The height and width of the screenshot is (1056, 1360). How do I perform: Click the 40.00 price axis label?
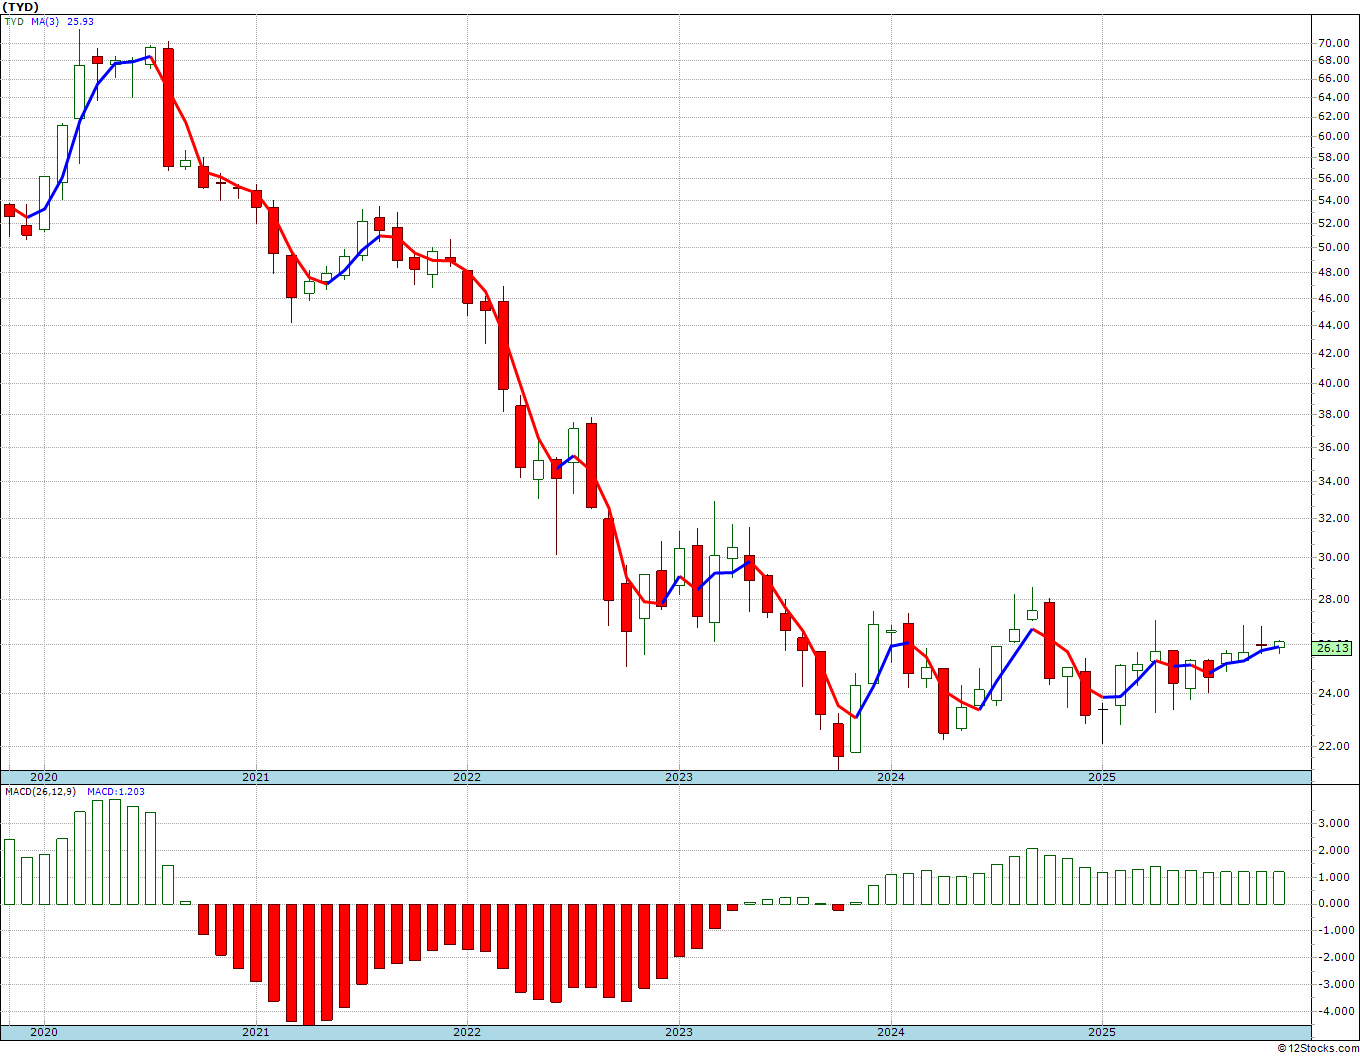coord(1333,383)
